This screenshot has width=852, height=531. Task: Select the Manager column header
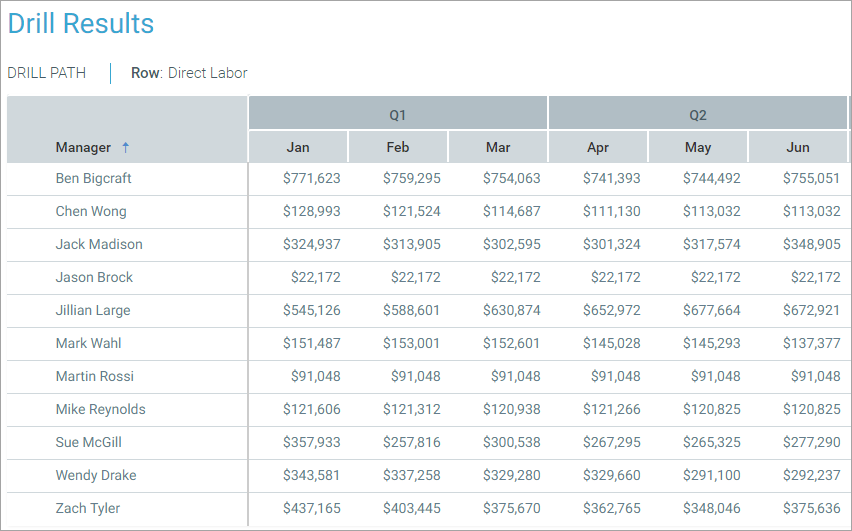coord(84,147)
